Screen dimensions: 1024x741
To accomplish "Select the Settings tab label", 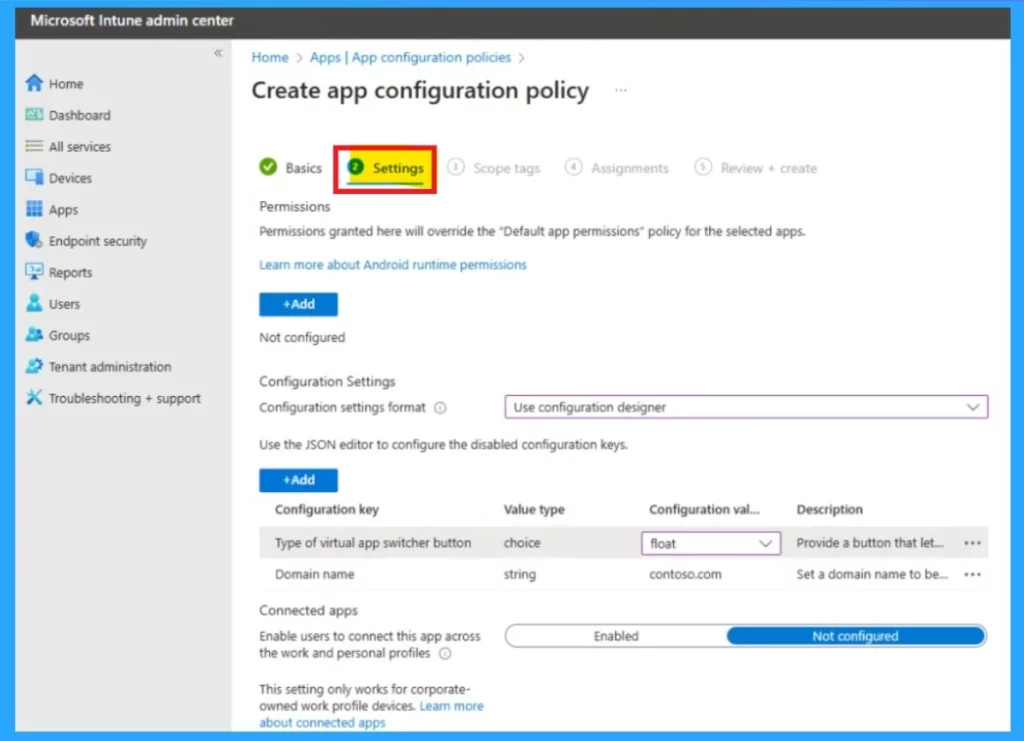I will [398, 168].
